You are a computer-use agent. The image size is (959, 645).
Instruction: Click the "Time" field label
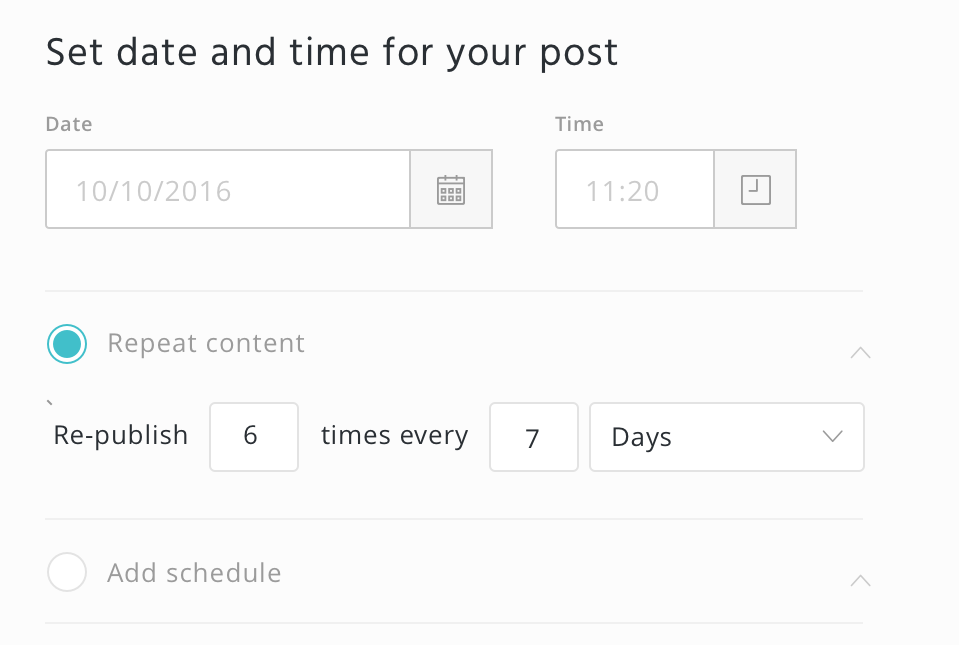point(579,125)
